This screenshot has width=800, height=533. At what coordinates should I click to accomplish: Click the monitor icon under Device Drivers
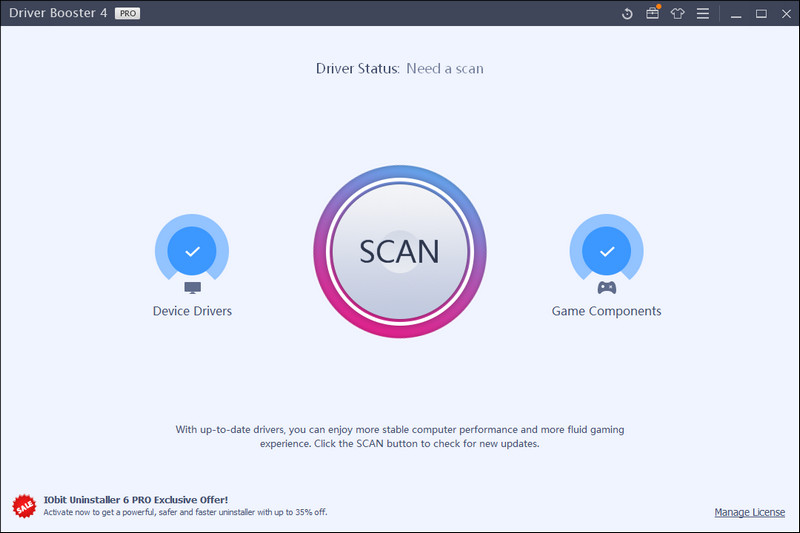pos(192,288)
